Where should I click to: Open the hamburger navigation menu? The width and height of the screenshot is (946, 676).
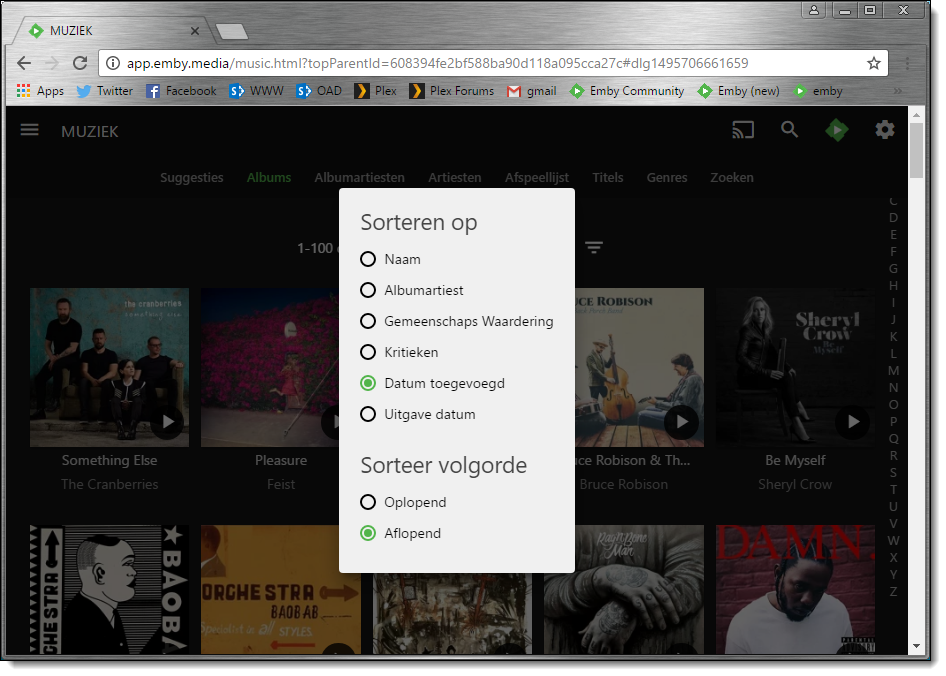[30, 130]
